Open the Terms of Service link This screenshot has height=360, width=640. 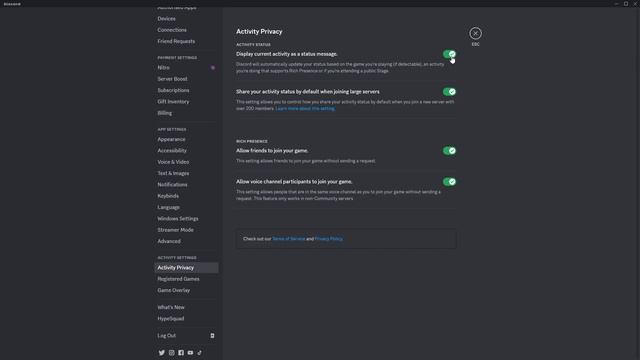pyautogui.click(x=289, y=239)
